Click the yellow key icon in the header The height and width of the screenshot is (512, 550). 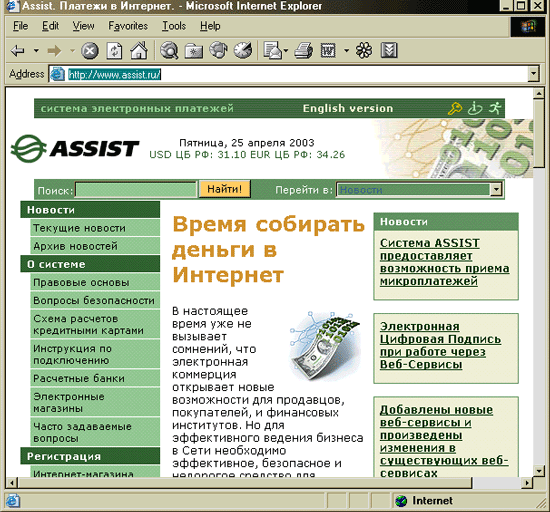point(455,108)
